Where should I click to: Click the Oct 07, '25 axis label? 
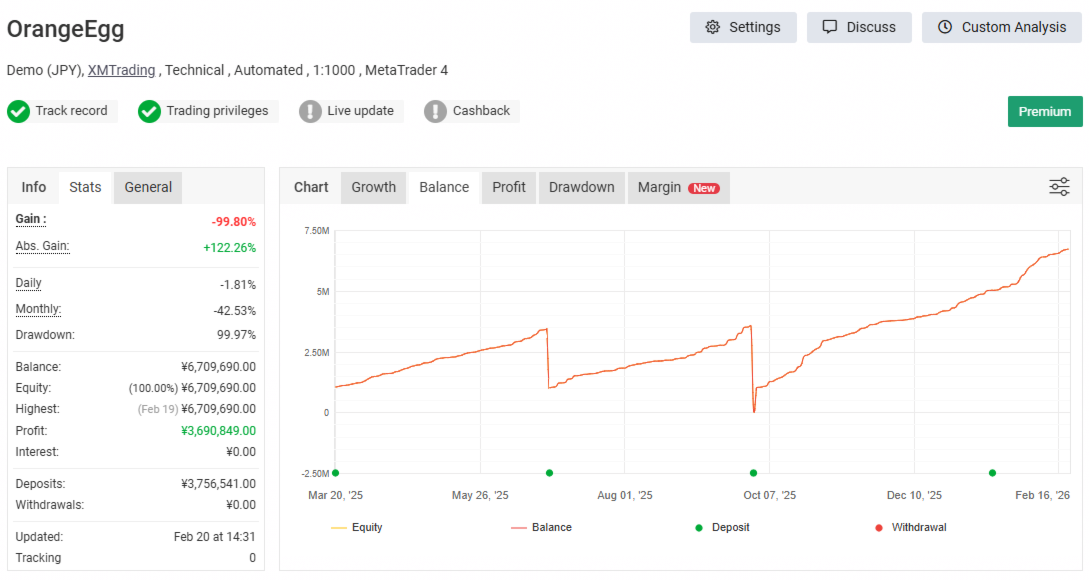[770, 495]
